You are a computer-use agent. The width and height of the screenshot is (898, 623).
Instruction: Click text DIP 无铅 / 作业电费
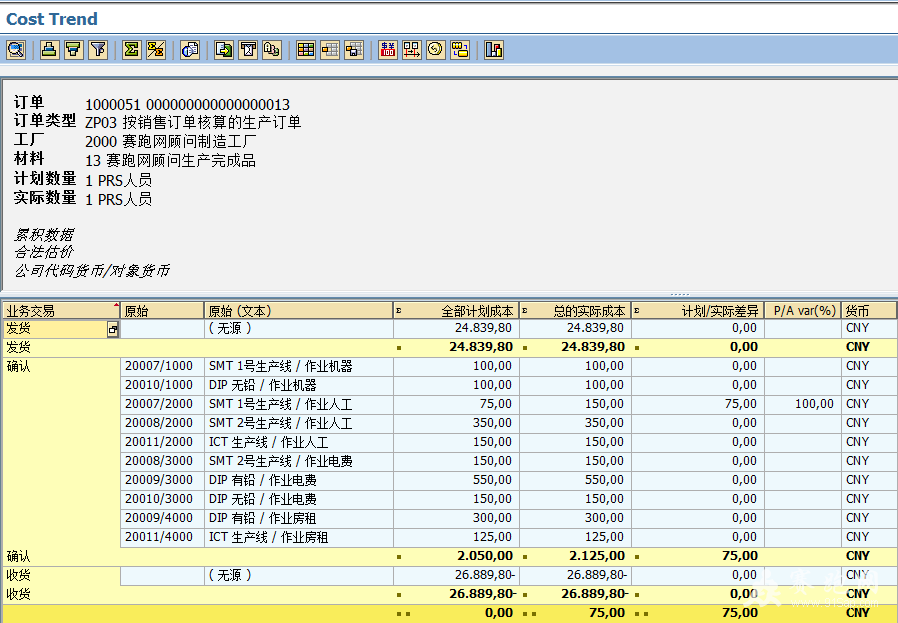[x=262, y=499]
